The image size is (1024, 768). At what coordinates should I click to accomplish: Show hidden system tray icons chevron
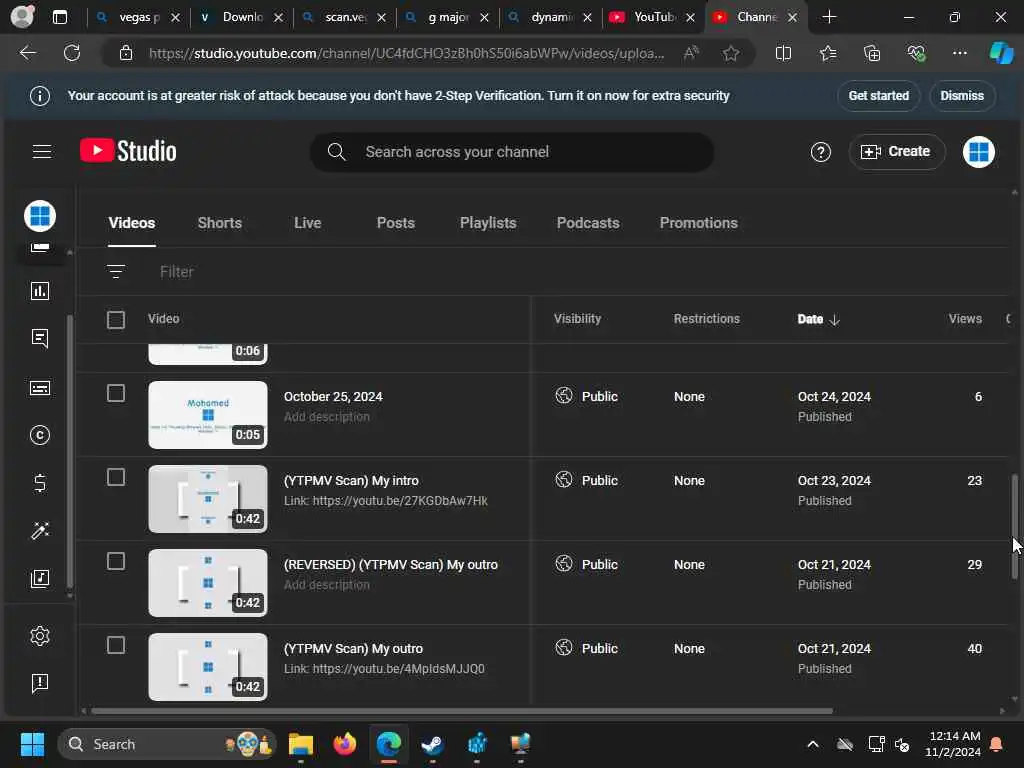(812, 744)
